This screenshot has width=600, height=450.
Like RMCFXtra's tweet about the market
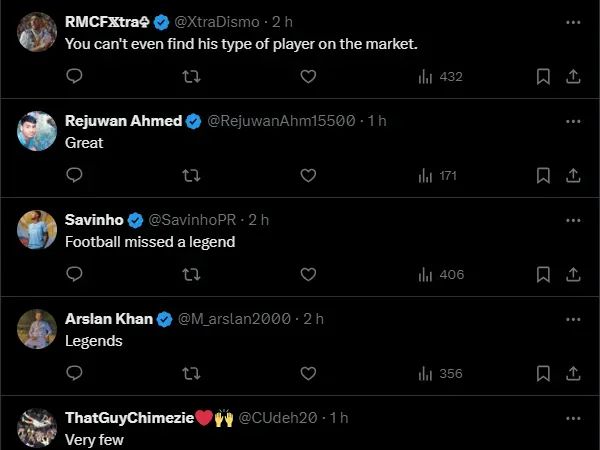tap(308, 76)
